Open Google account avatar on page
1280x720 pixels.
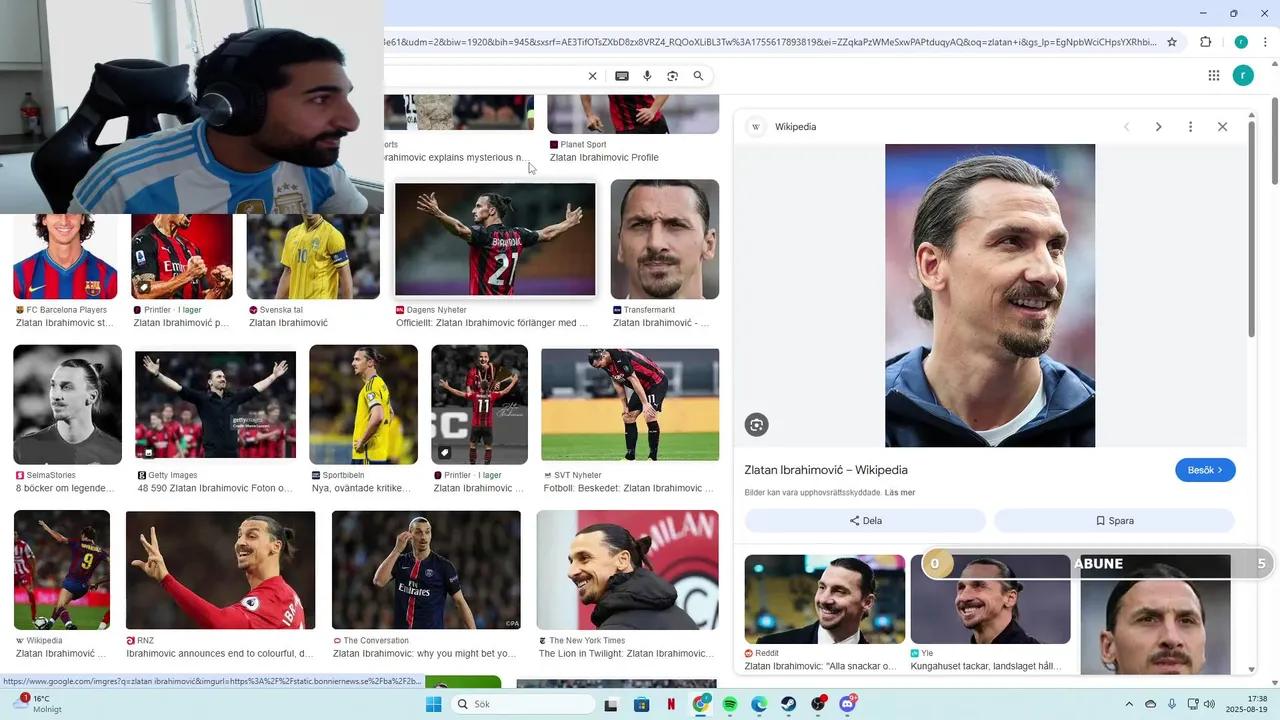tap(1243, 75)
